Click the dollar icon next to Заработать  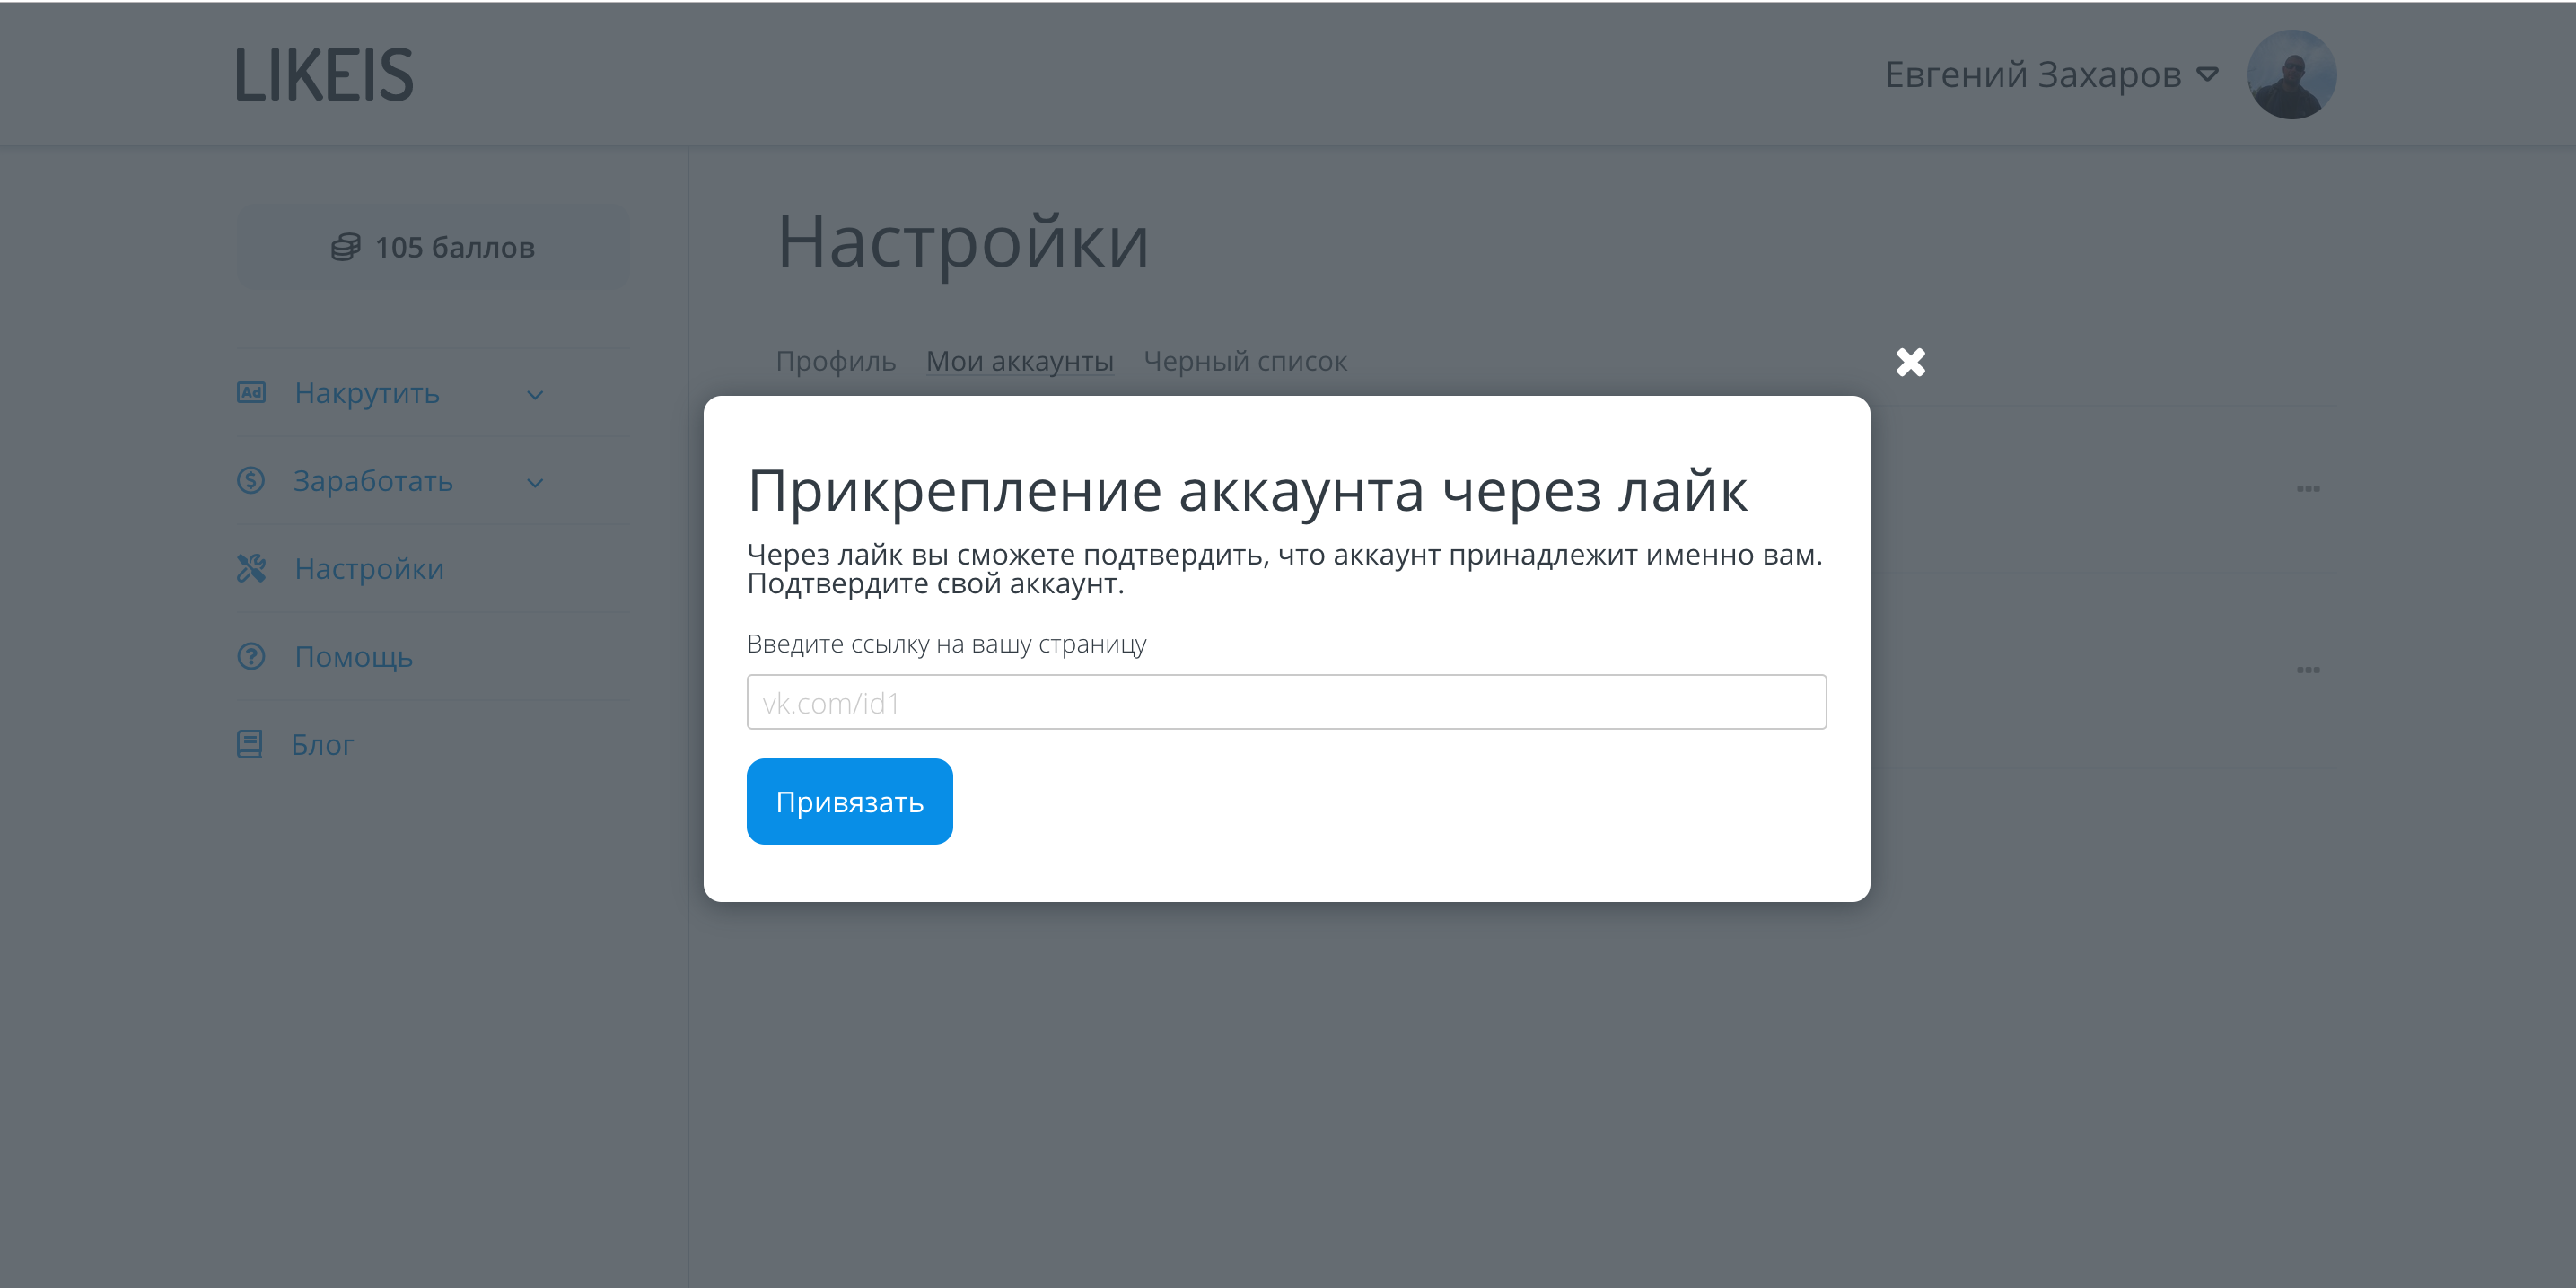(x=251, y=480)
